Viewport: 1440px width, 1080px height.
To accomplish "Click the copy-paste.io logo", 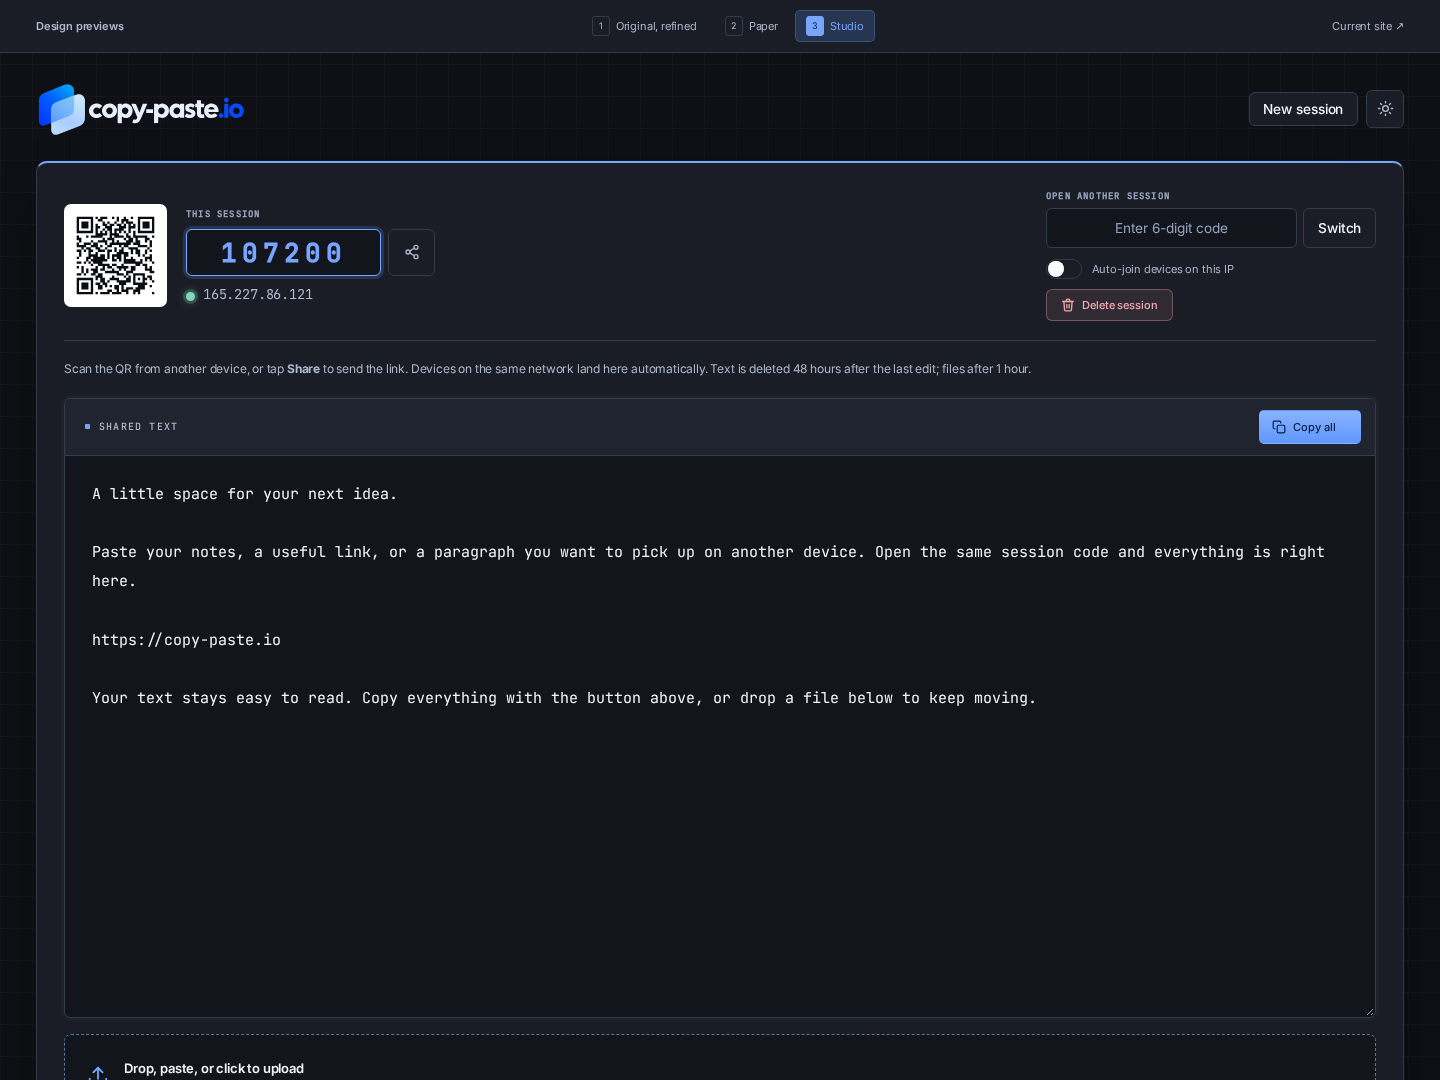I will click(x=141, y=109).
